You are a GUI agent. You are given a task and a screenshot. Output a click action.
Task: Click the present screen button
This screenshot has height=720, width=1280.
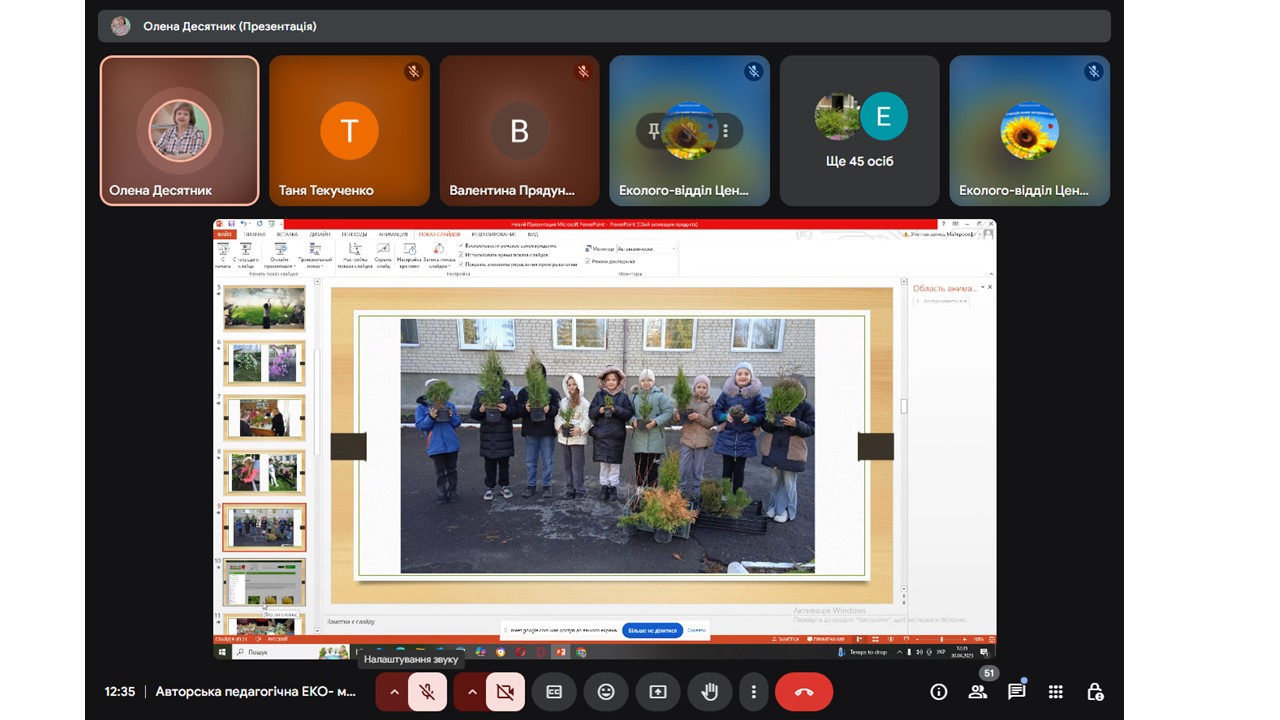pos(657,691)
